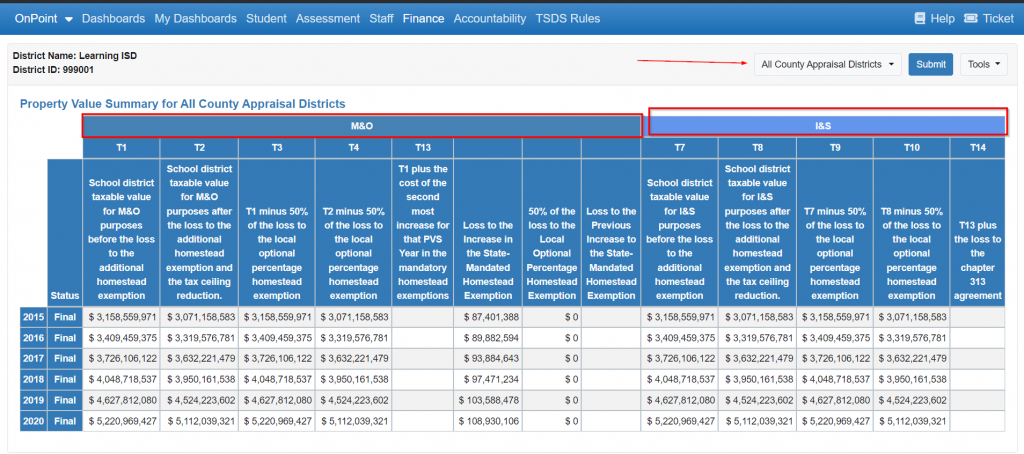Open the Tools dropdown menu
1024x454 pixels.
(984, 65)
